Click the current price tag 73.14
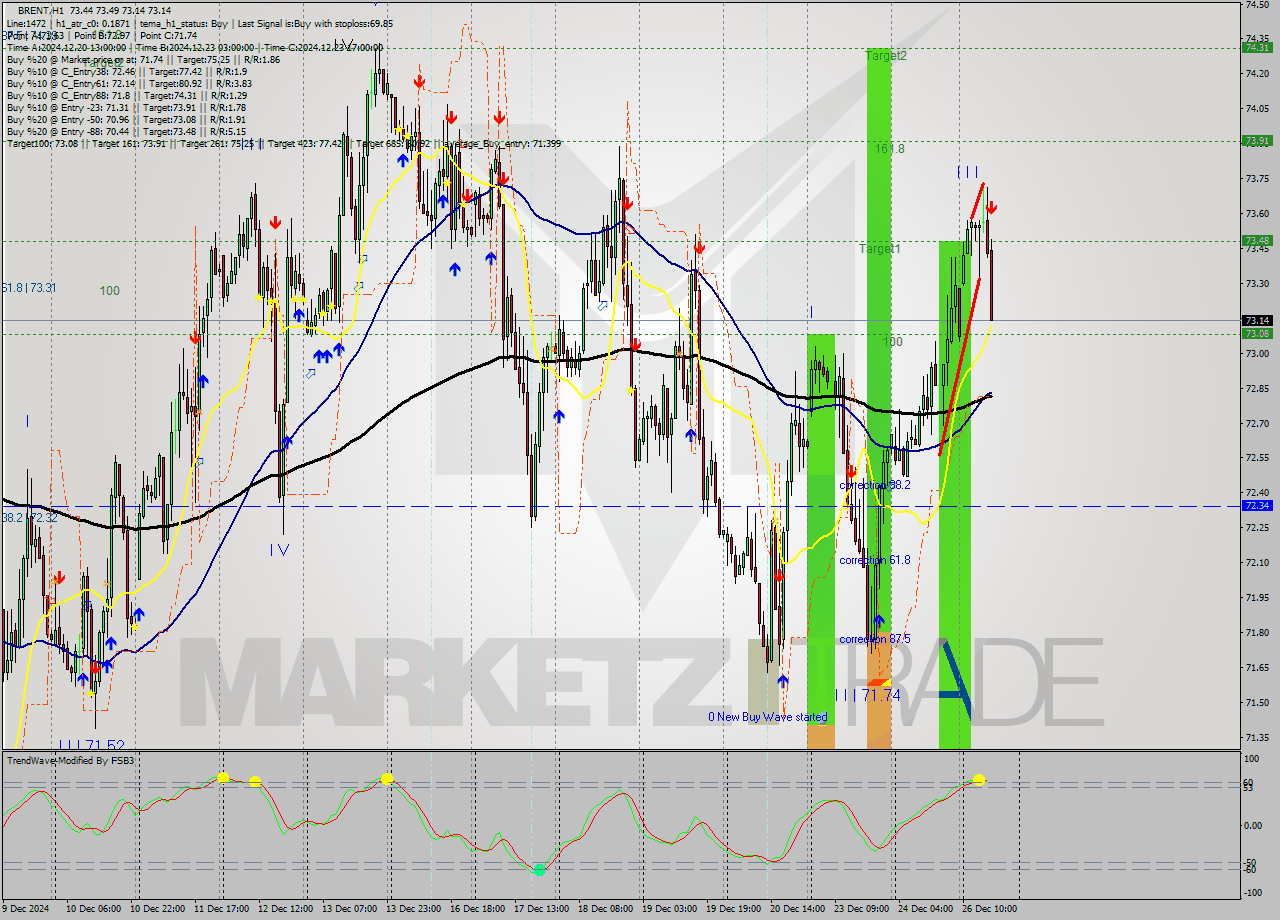The width and height of the screenshot is (1280, 920). 1257,320
